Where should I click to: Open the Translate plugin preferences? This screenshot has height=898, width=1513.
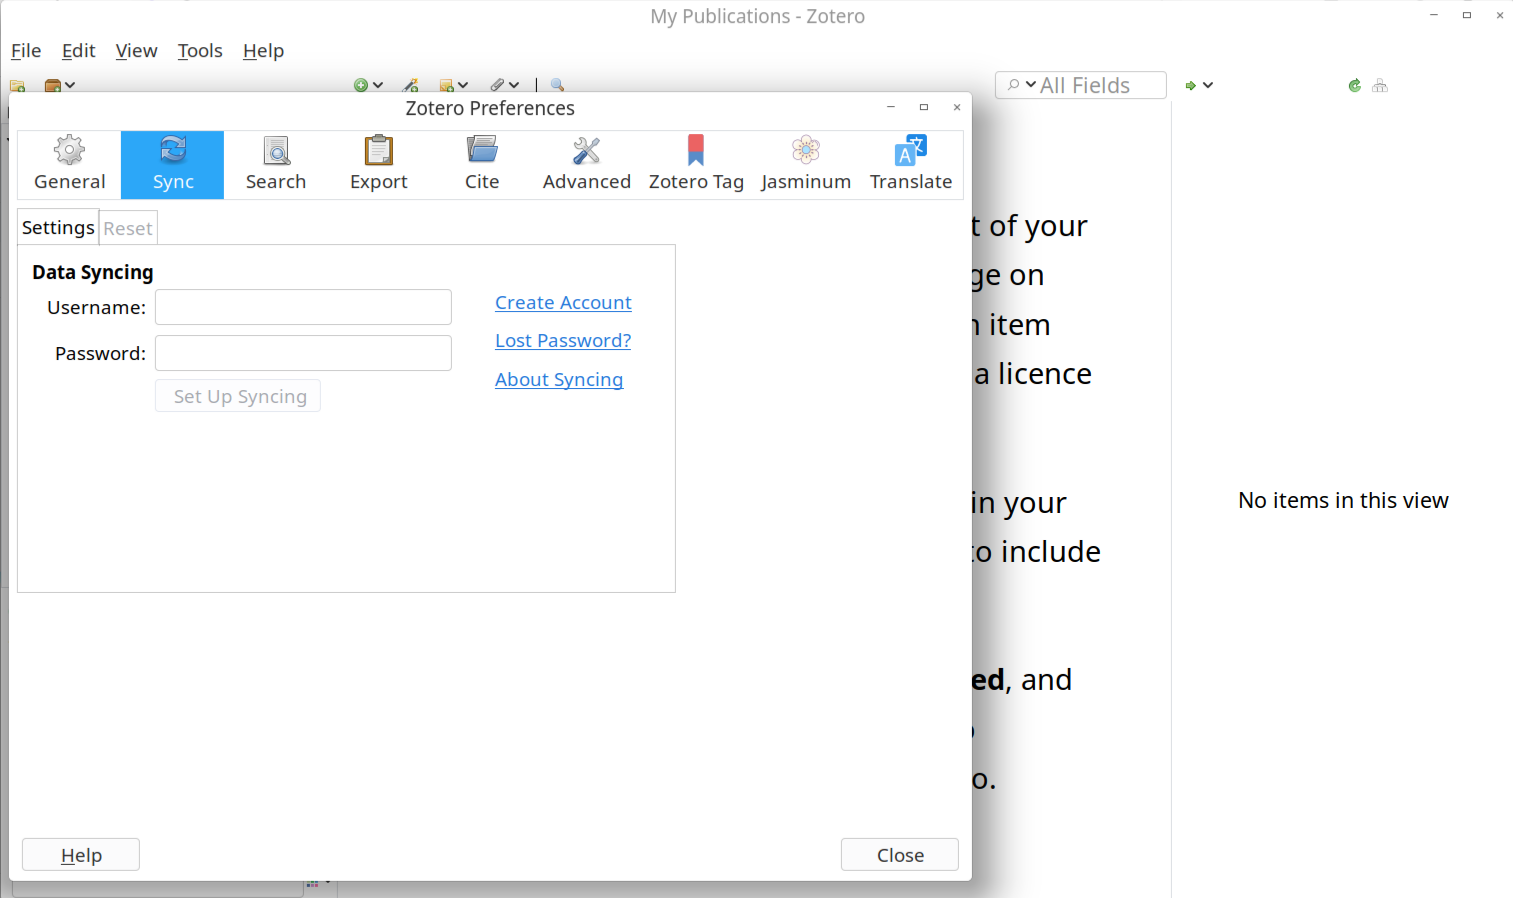tap(911, 165)
